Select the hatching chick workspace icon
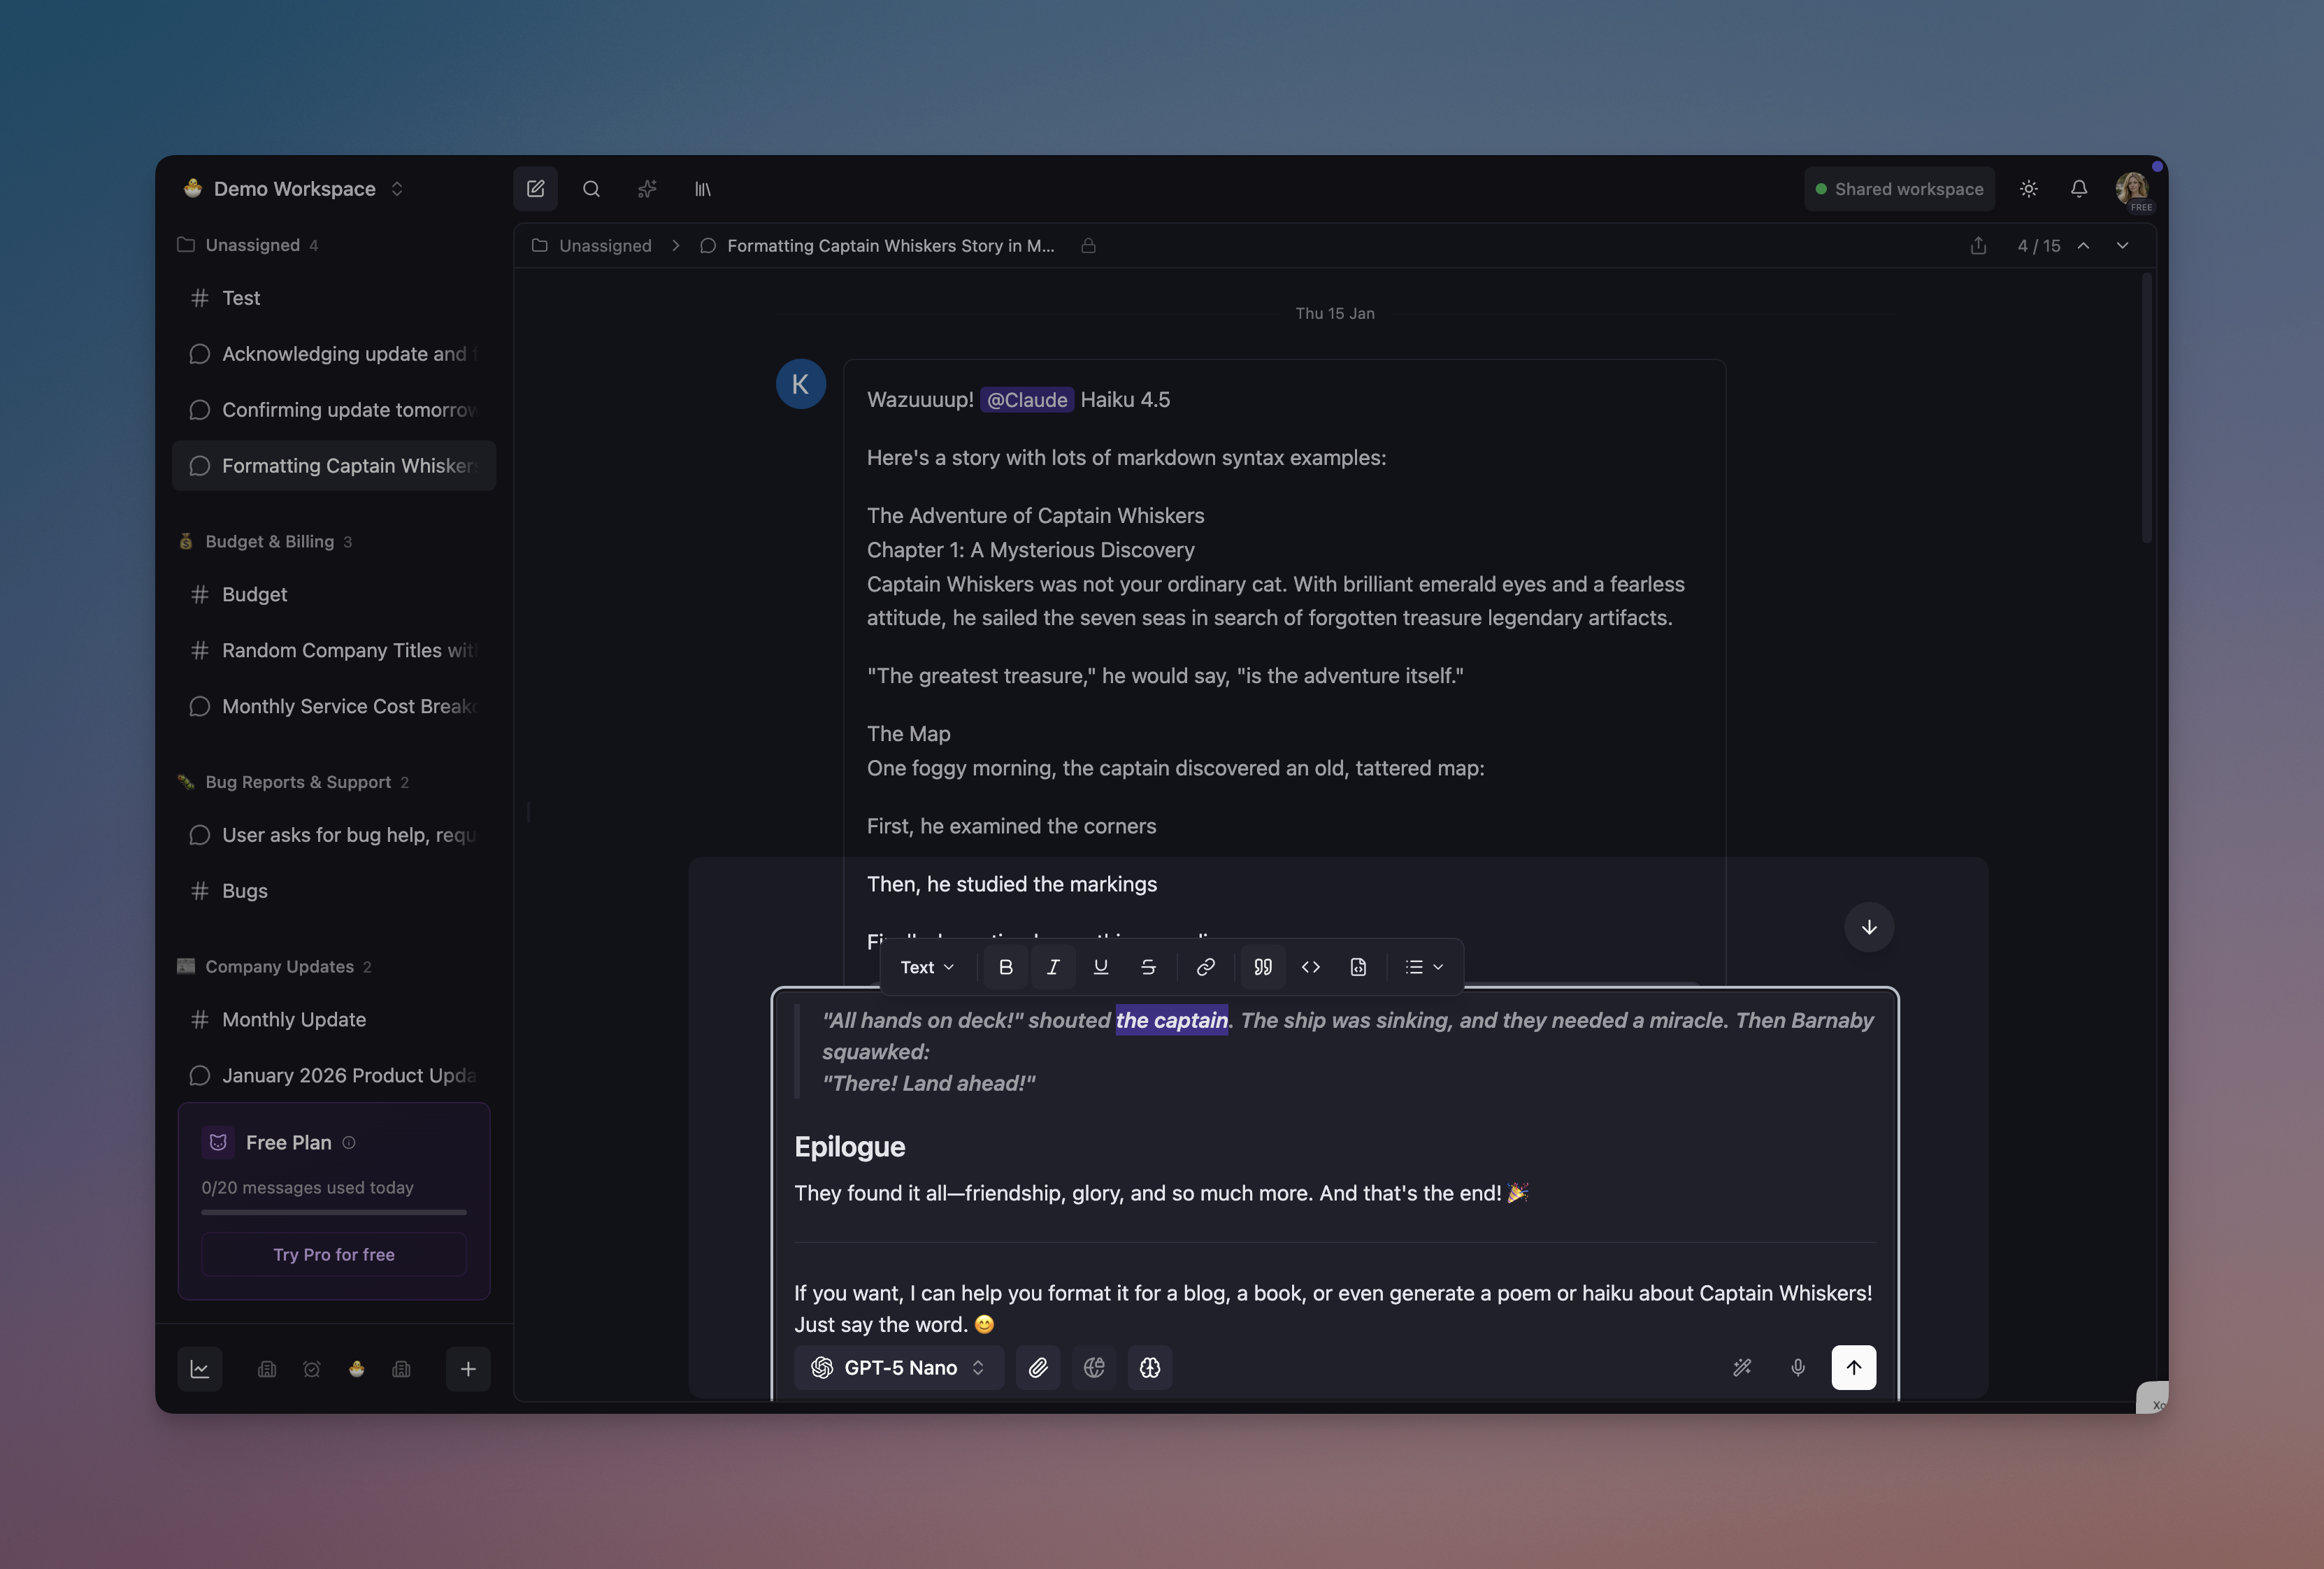 click(357, 1369)
